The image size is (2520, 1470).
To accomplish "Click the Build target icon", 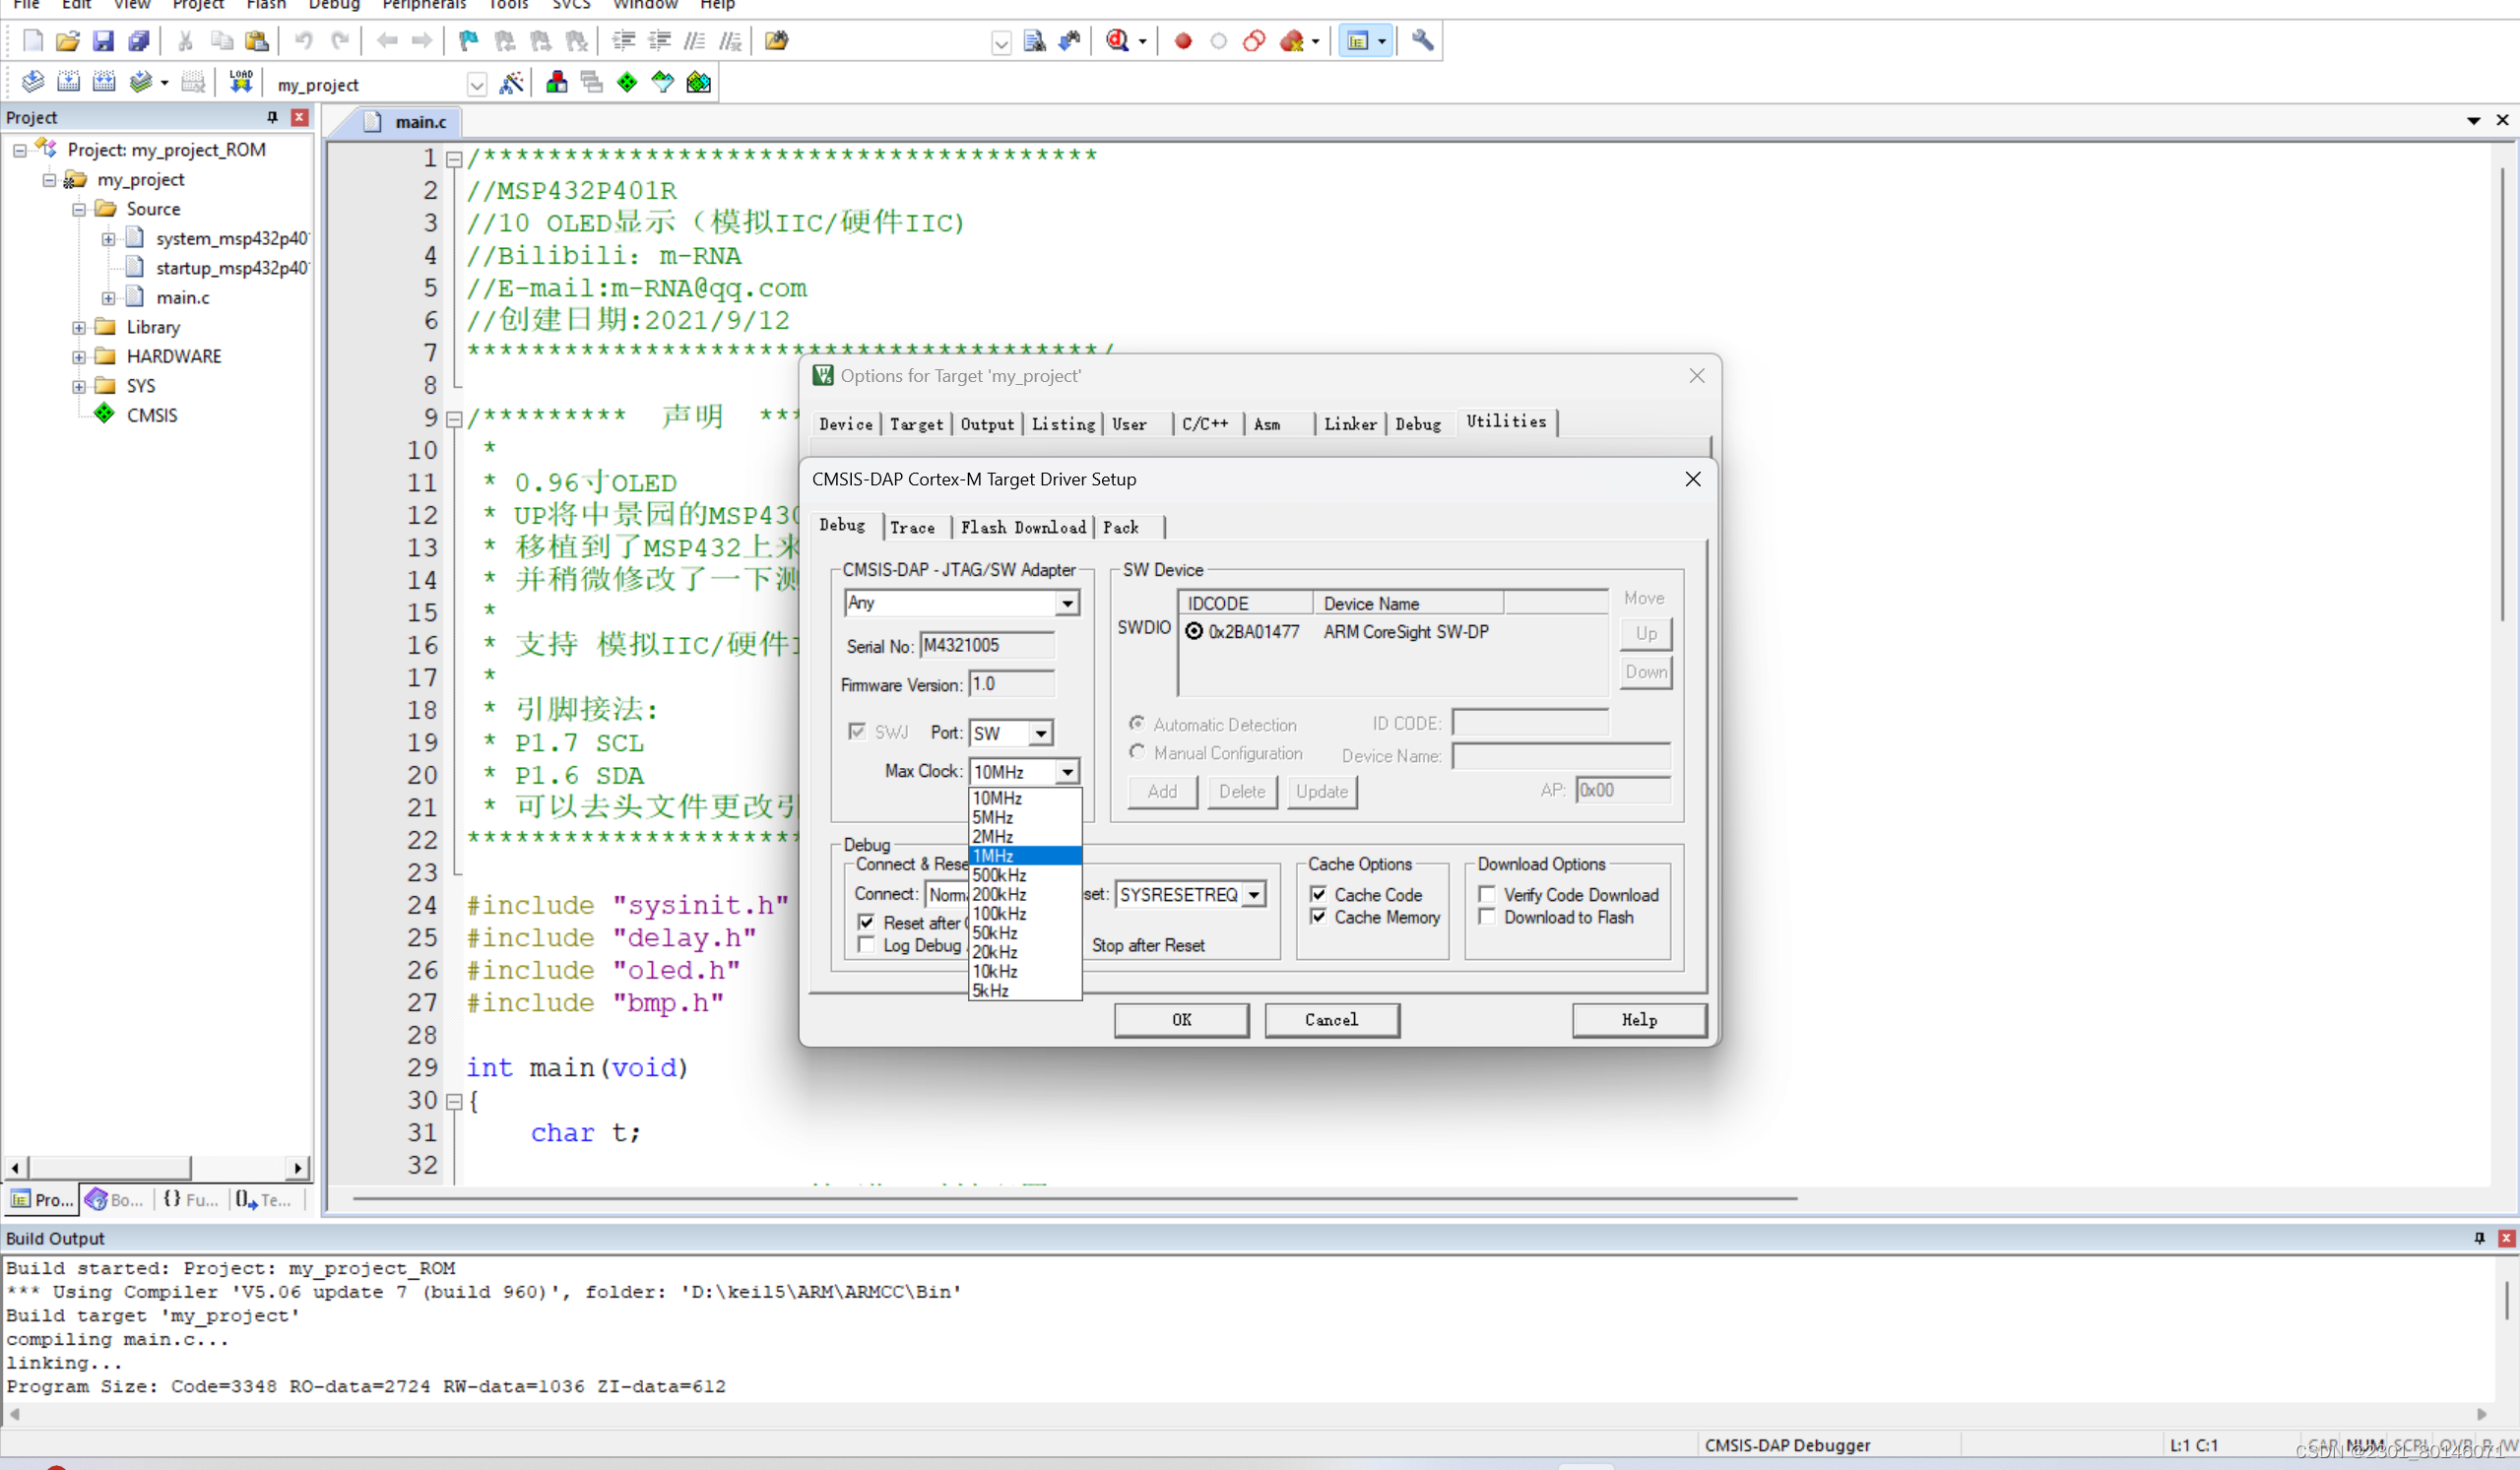I will click(x=68, y=82).
